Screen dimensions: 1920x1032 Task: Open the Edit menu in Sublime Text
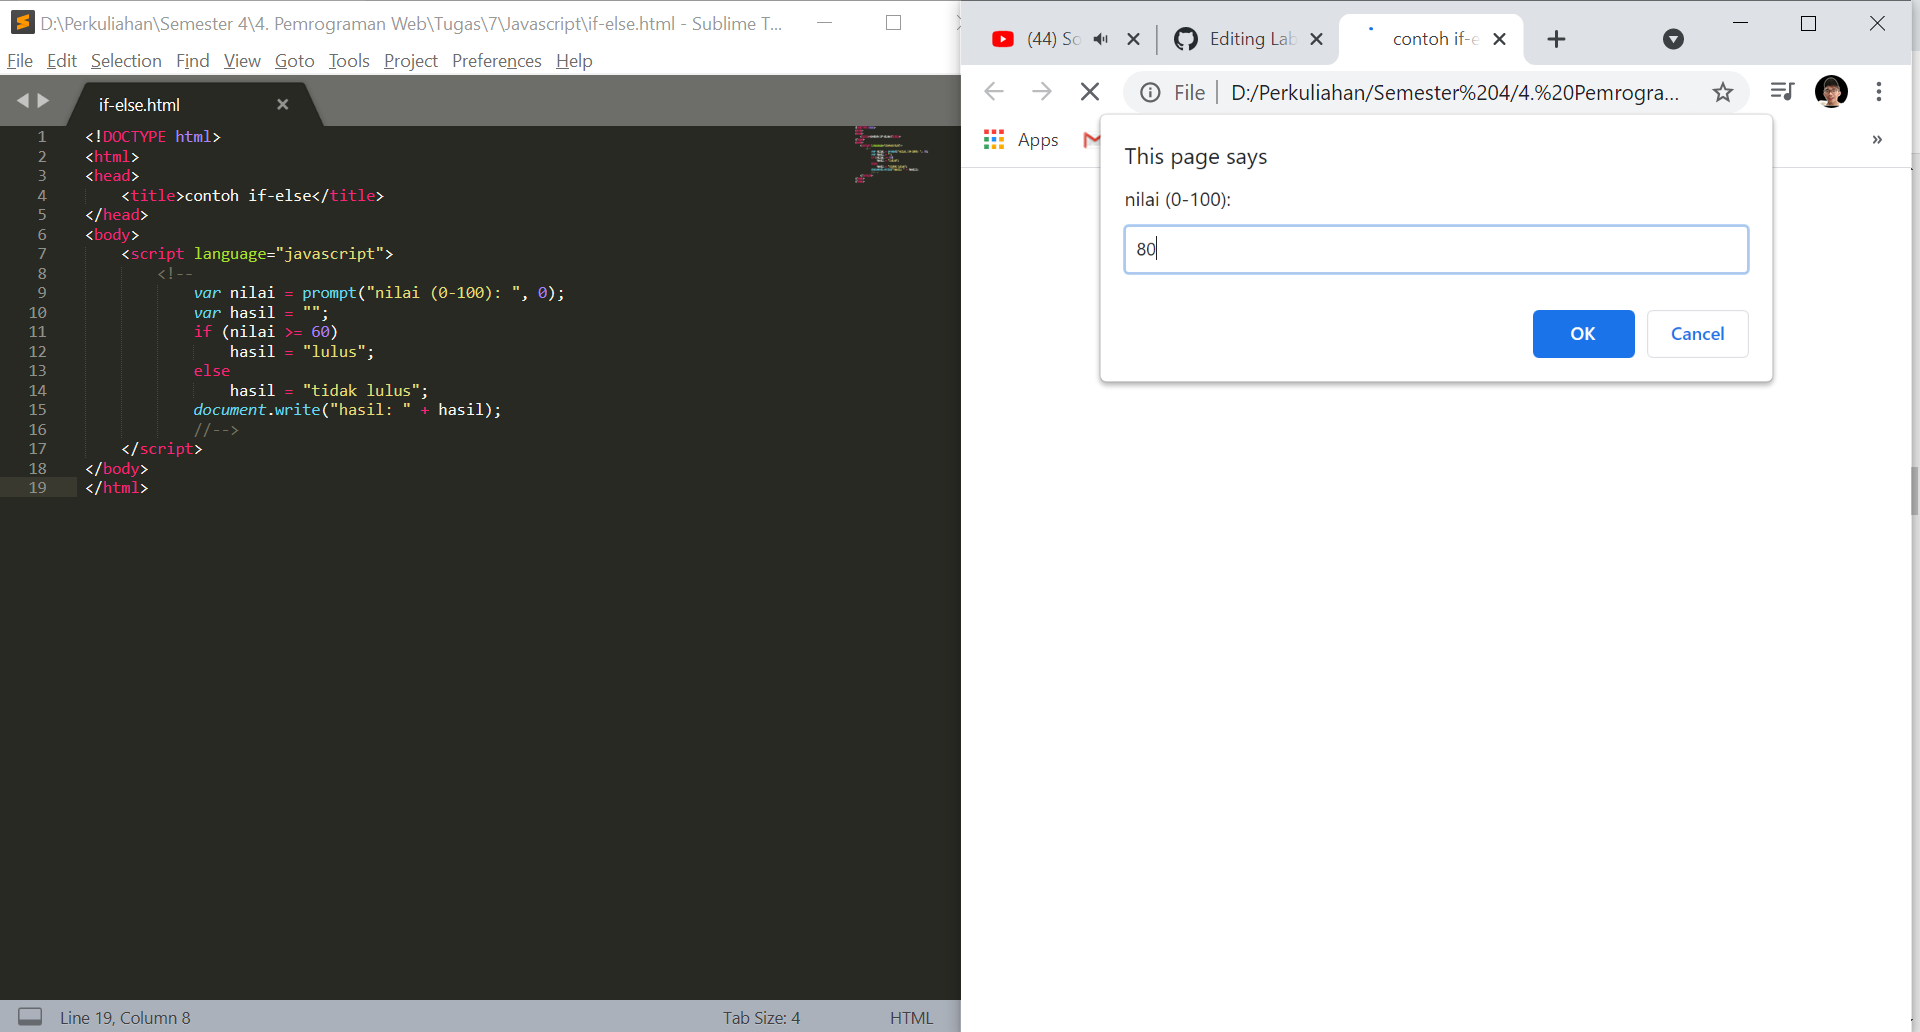[62, 61]
